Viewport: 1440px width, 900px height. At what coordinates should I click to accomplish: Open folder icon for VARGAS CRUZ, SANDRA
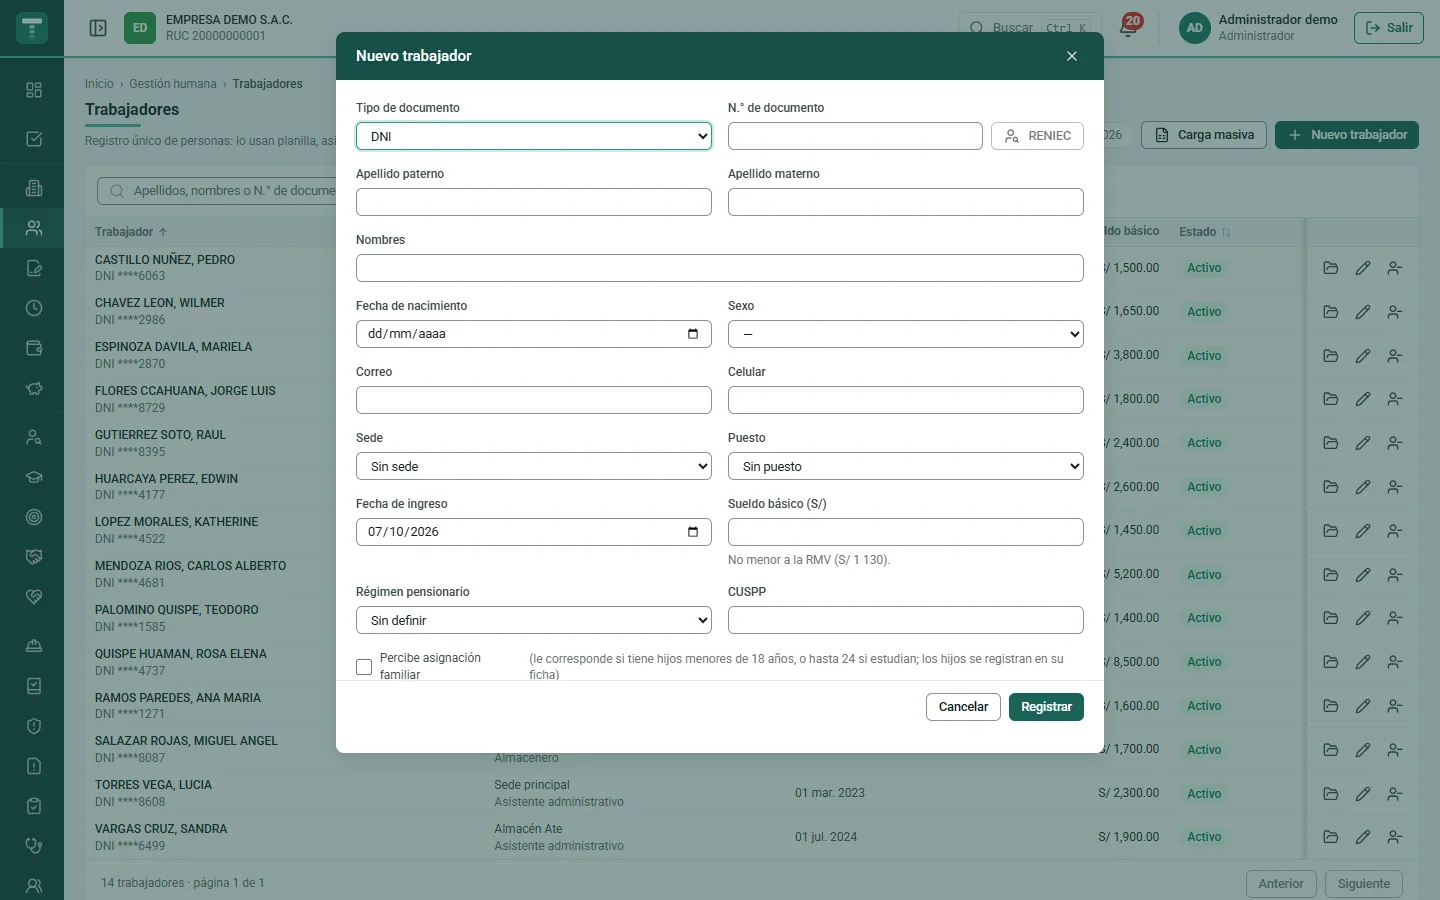[1330, 837]
